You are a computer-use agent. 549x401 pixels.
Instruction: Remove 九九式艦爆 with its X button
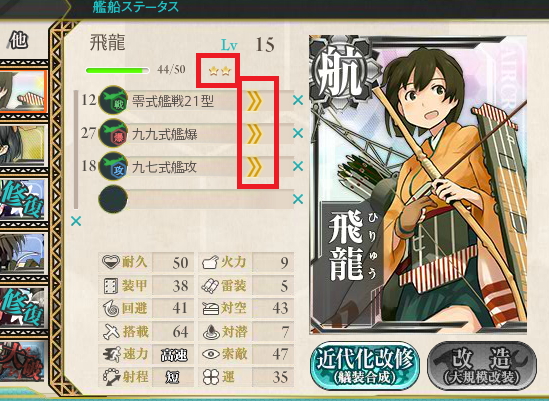tap(298, 133)
